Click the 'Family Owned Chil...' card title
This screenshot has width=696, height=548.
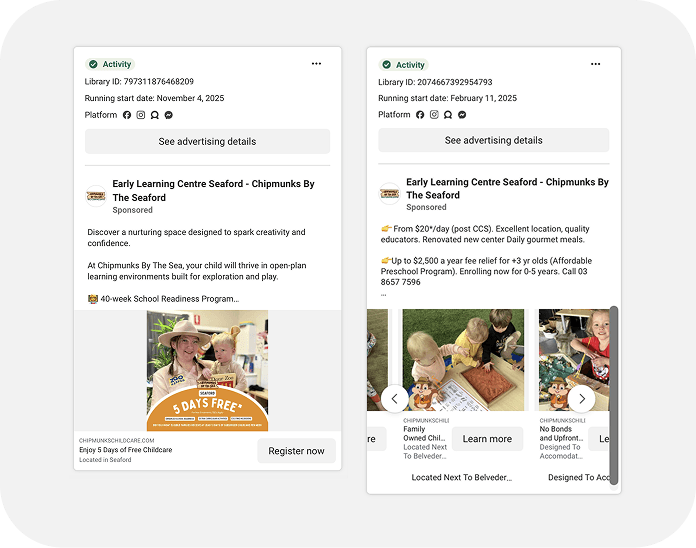(424, 434)
